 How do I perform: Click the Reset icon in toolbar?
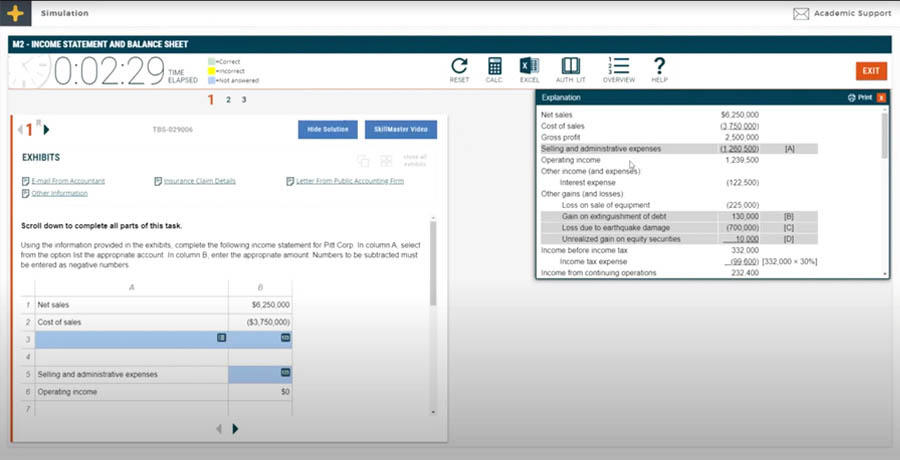click(x=459, y=67)
